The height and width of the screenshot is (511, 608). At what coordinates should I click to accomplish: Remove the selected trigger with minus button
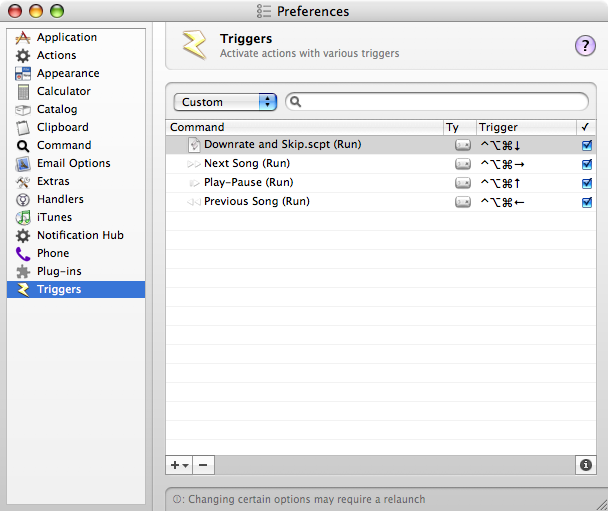pyautogui.click(x=202, y=465)
